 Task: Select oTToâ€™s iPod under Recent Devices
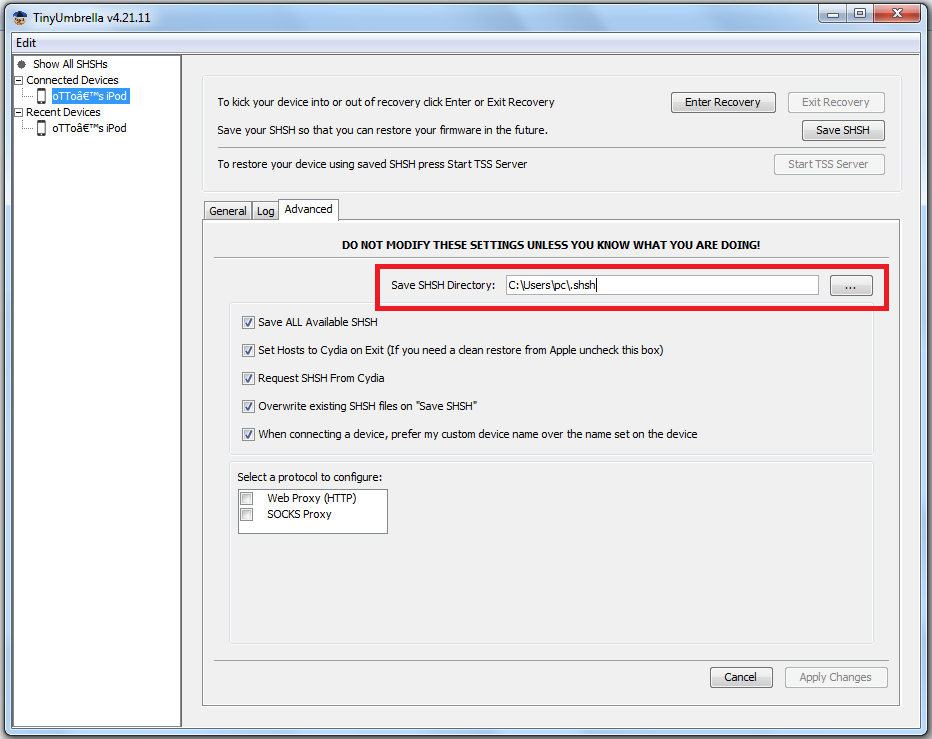click(x=89, y=128)
